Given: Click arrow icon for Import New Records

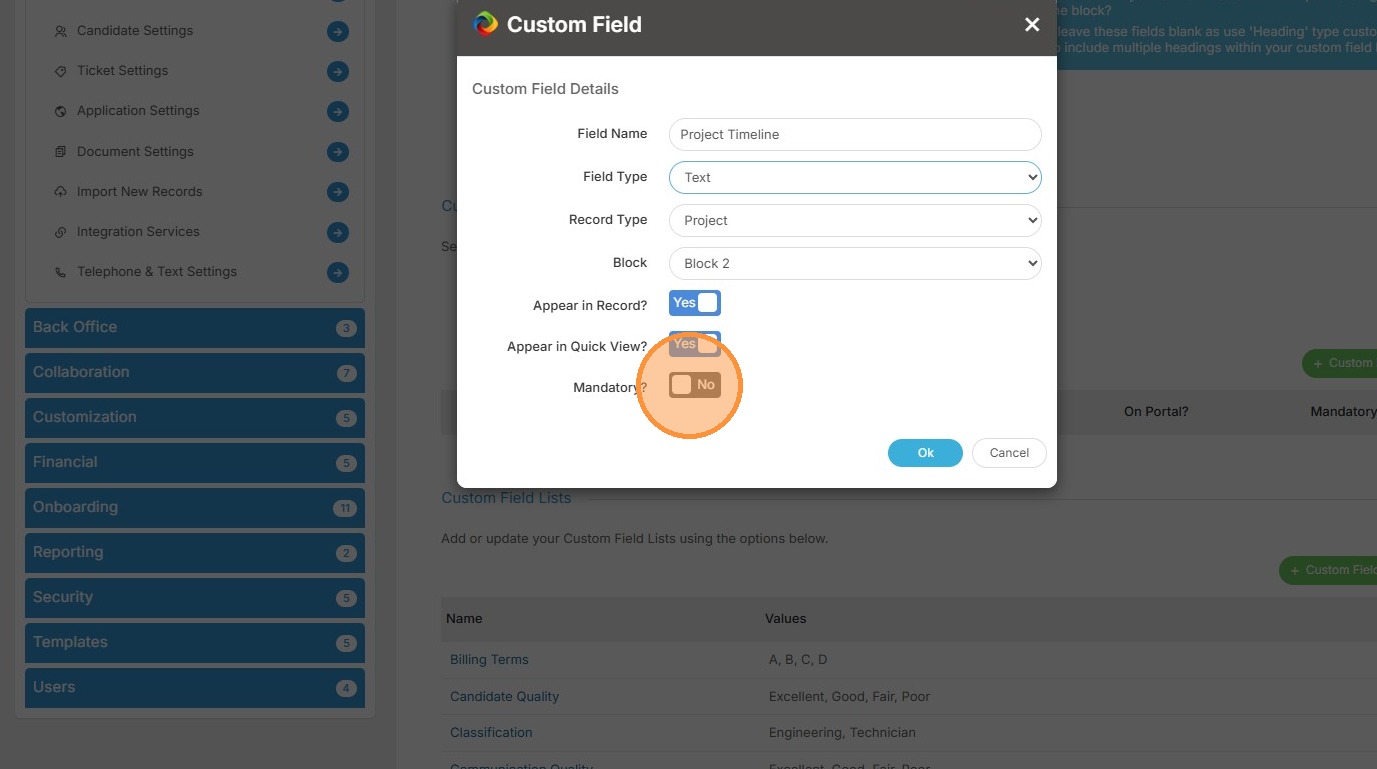Looking at the screenshot, I should pos(338,192).
